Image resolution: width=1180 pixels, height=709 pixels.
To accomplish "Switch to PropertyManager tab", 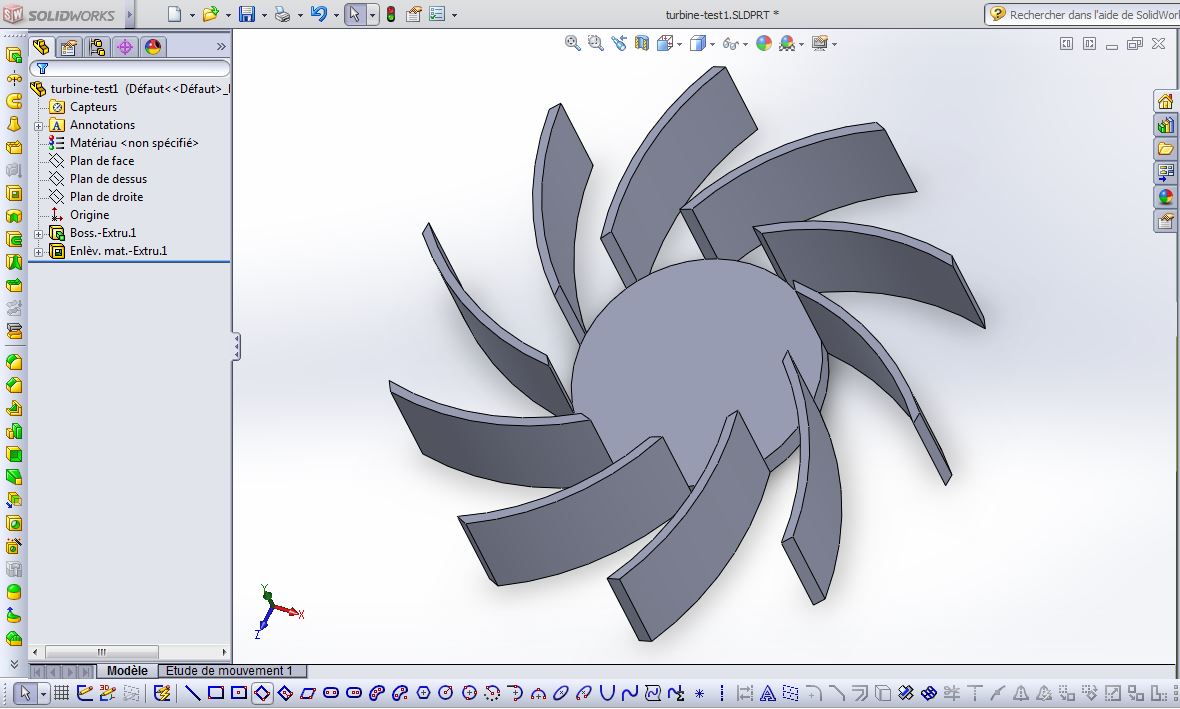I will 68,47.
